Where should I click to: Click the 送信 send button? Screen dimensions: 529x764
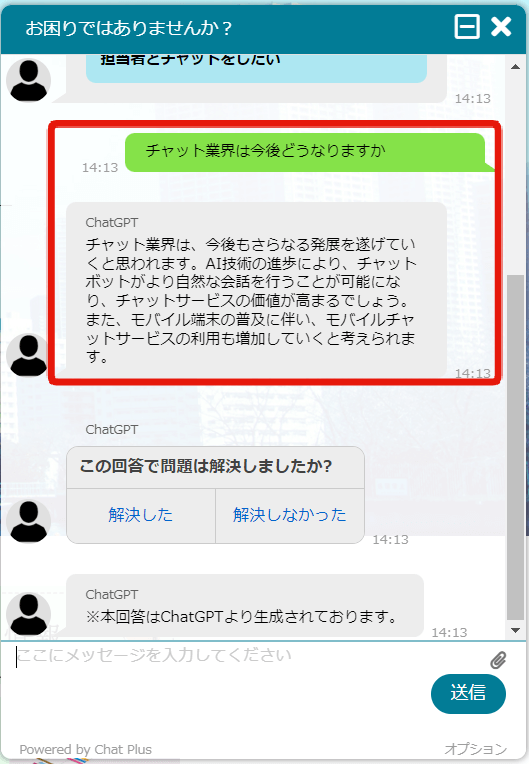468,693
